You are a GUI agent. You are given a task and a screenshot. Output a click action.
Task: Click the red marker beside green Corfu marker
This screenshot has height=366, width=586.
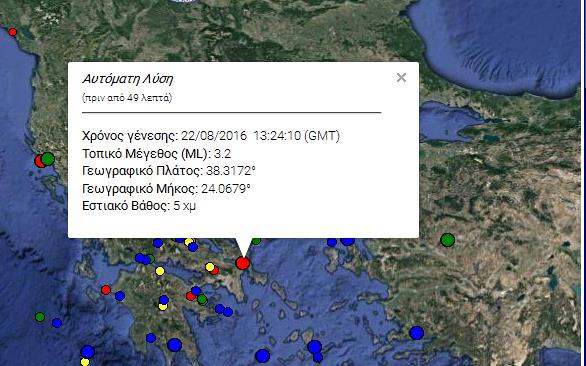click(x=39, y=162)
